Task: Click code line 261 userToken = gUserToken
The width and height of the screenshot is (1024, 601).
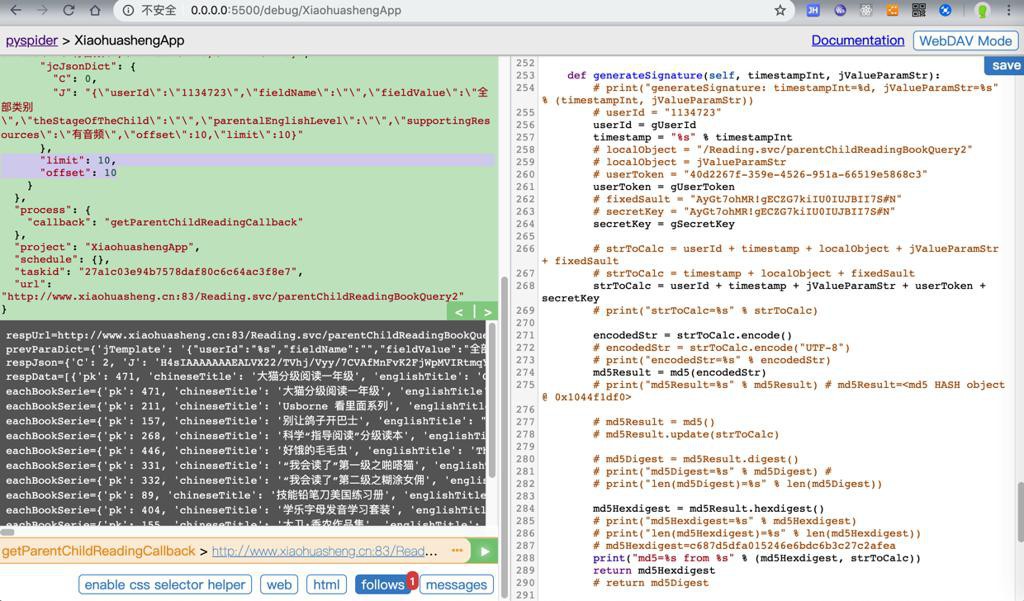Action: point(664,187)
